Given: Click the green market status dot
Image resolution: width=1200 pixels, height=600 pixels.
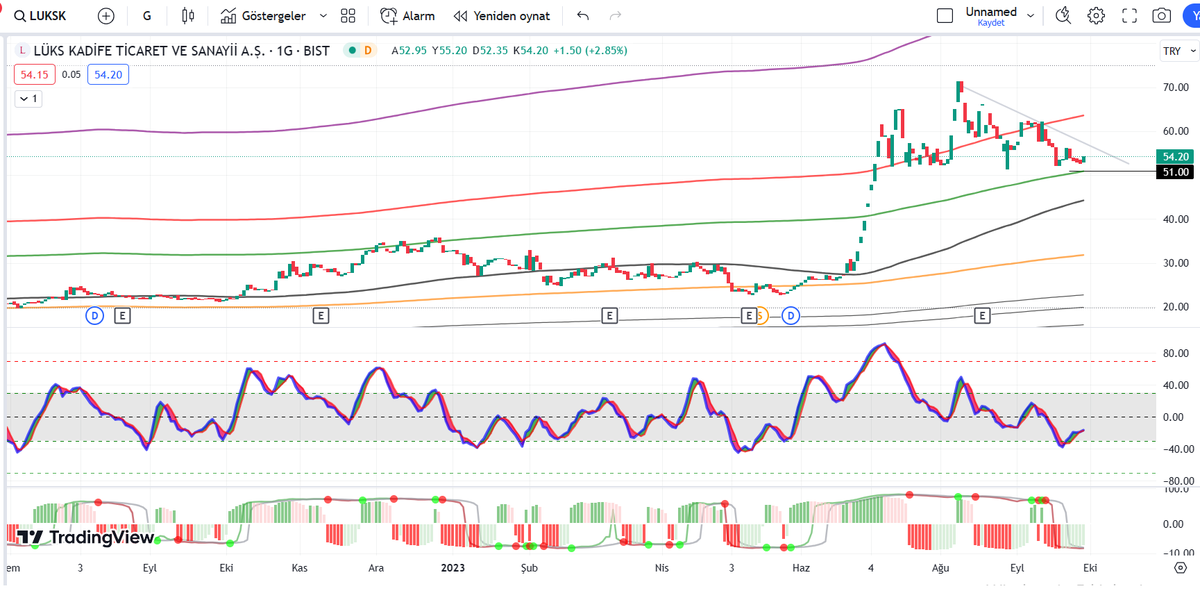Looking at the screenshot, I should [x=351, y=50].
